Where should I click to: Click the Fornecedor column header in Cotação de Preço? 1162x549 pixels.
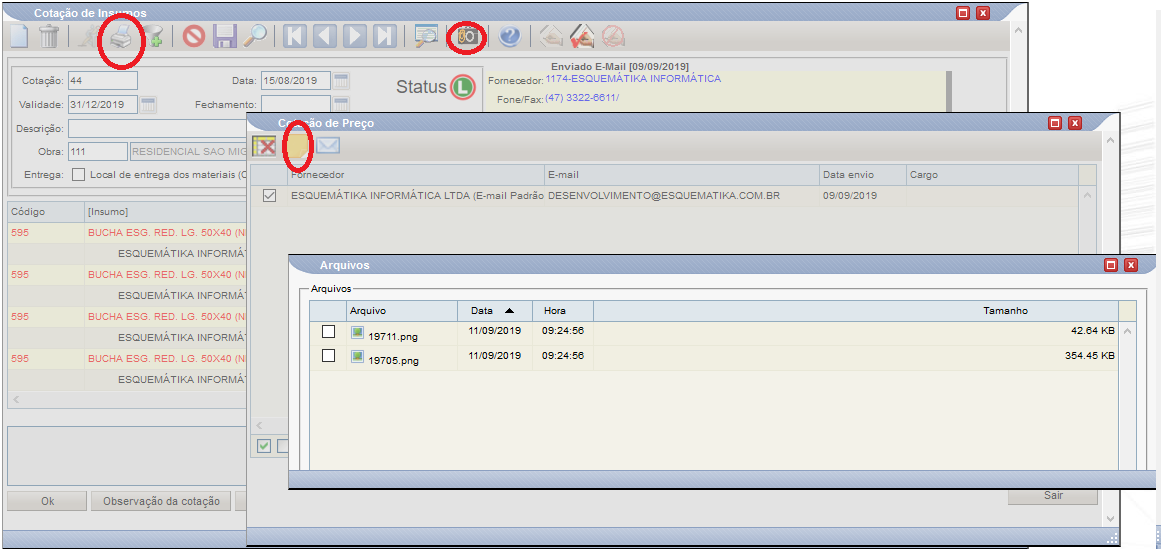416,175
